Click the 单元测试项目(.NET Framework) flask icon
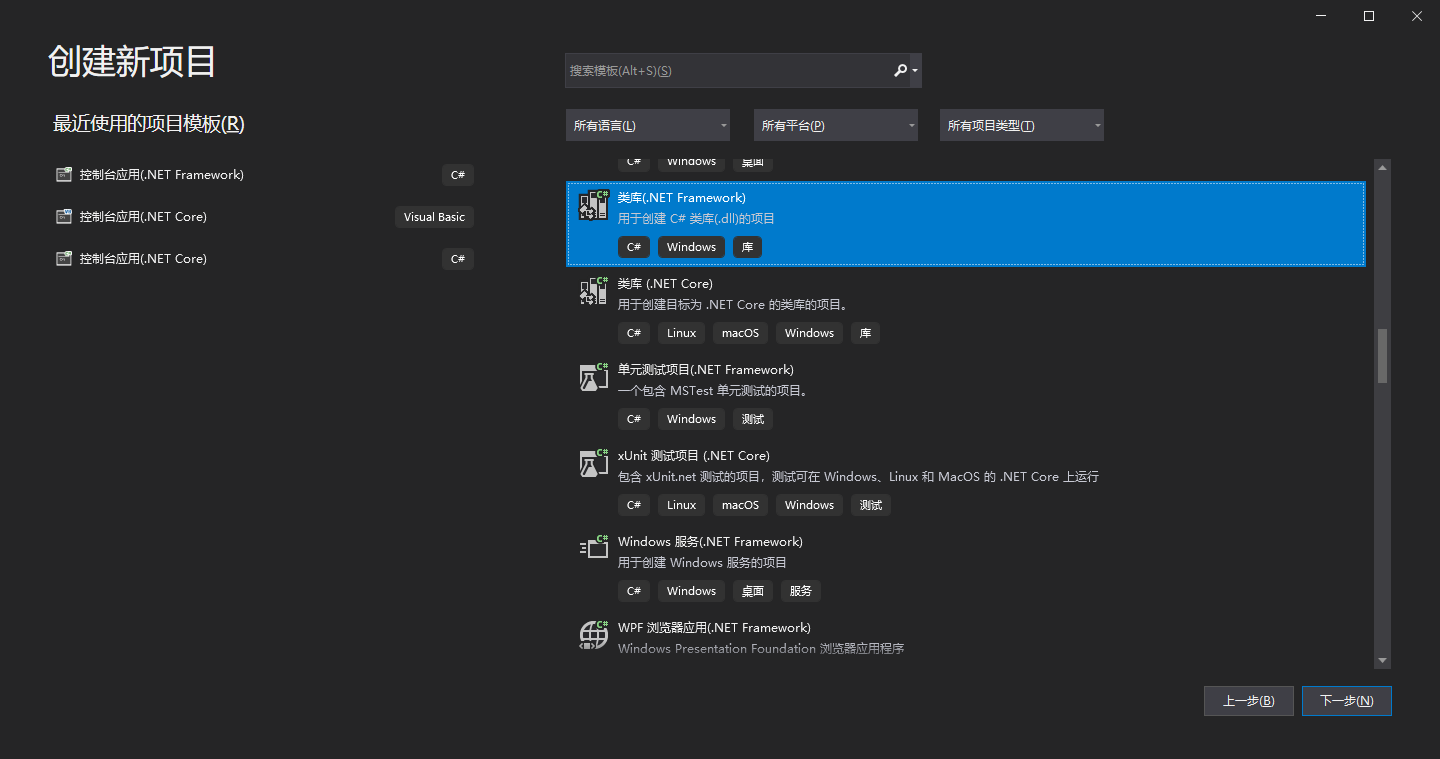This screenshot has height=759, width=1440. tap(594, 377)
